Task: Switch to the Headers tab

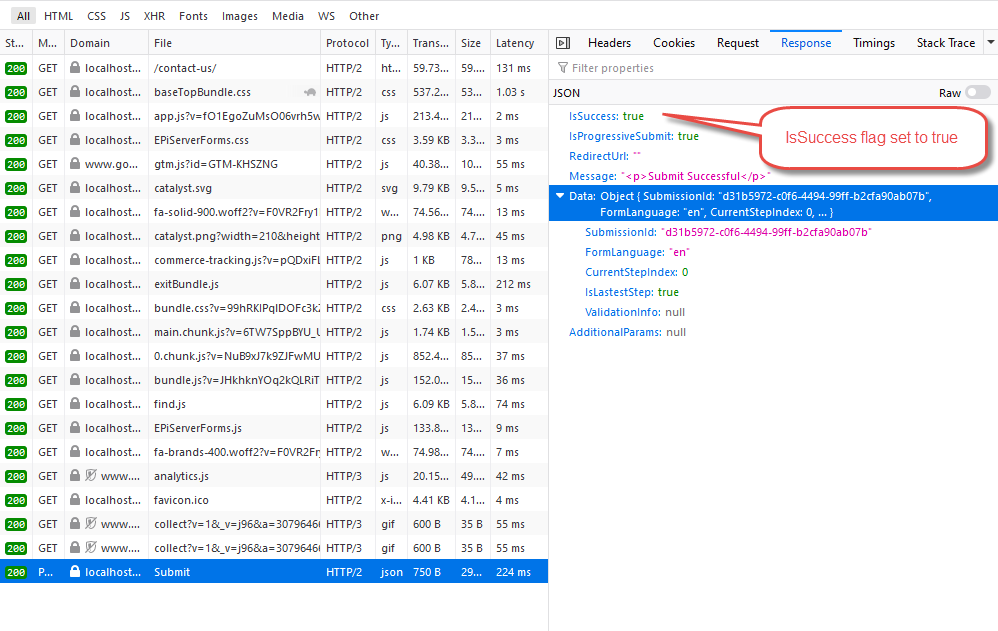Action: [609, 43]
